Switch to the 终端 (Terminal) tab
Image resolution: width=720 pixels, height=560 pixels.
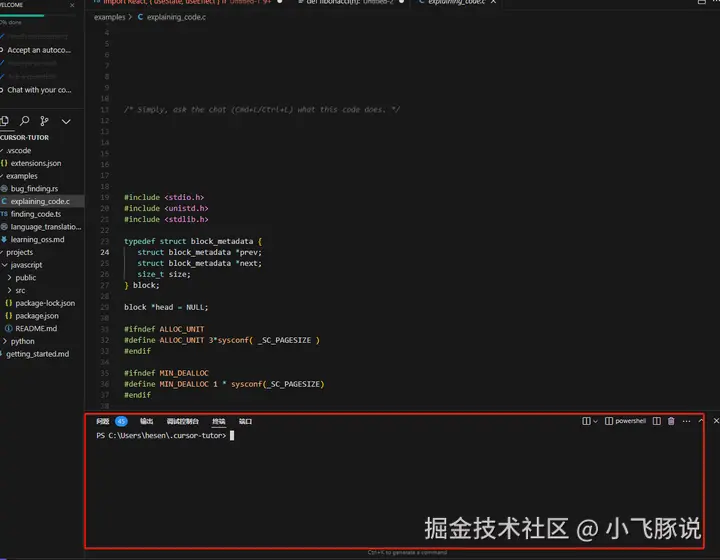(219, 421)
